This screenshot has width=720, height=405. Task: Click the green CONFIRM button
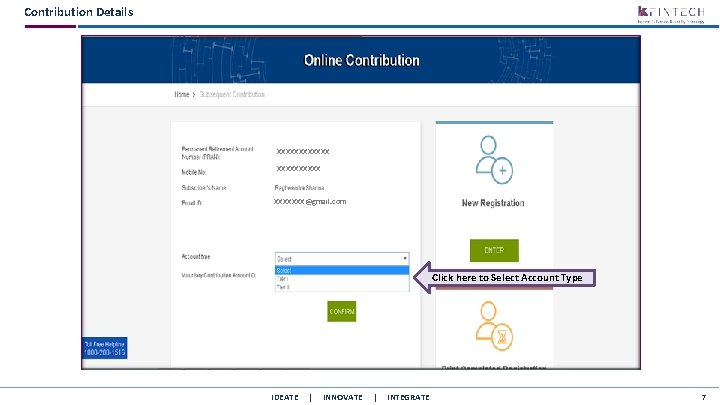click(x=342, y=311)
